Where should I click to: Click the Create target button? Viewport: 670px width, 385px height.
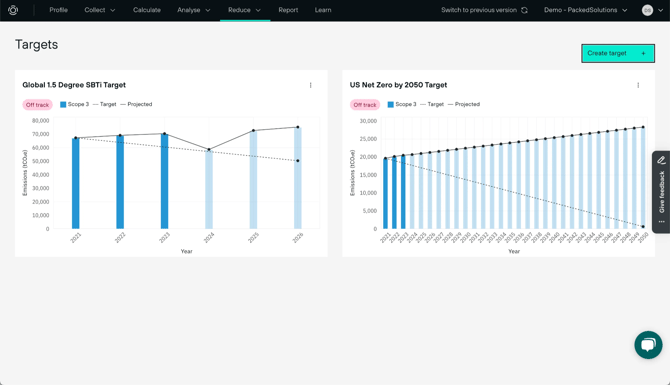(618, 53)
